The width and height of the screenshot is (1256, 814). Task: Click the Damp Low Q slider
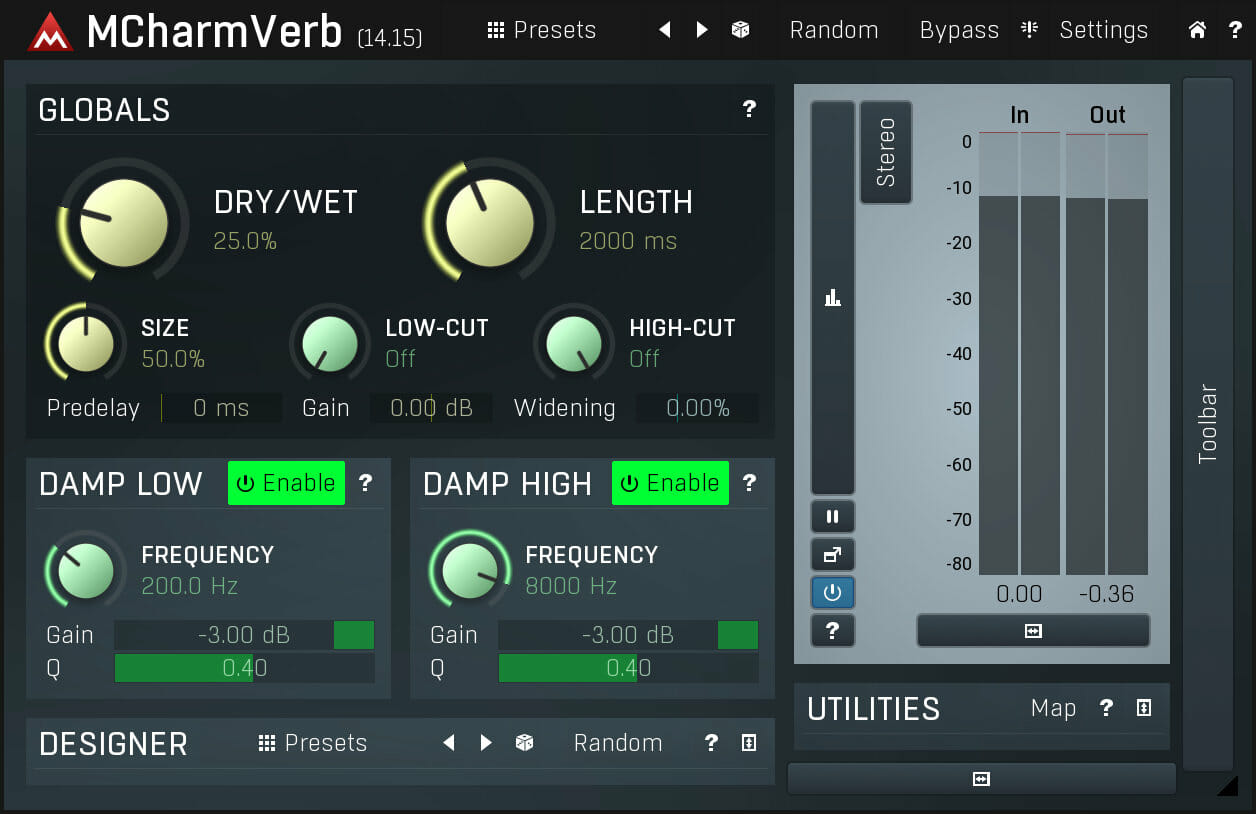(244, 668)
